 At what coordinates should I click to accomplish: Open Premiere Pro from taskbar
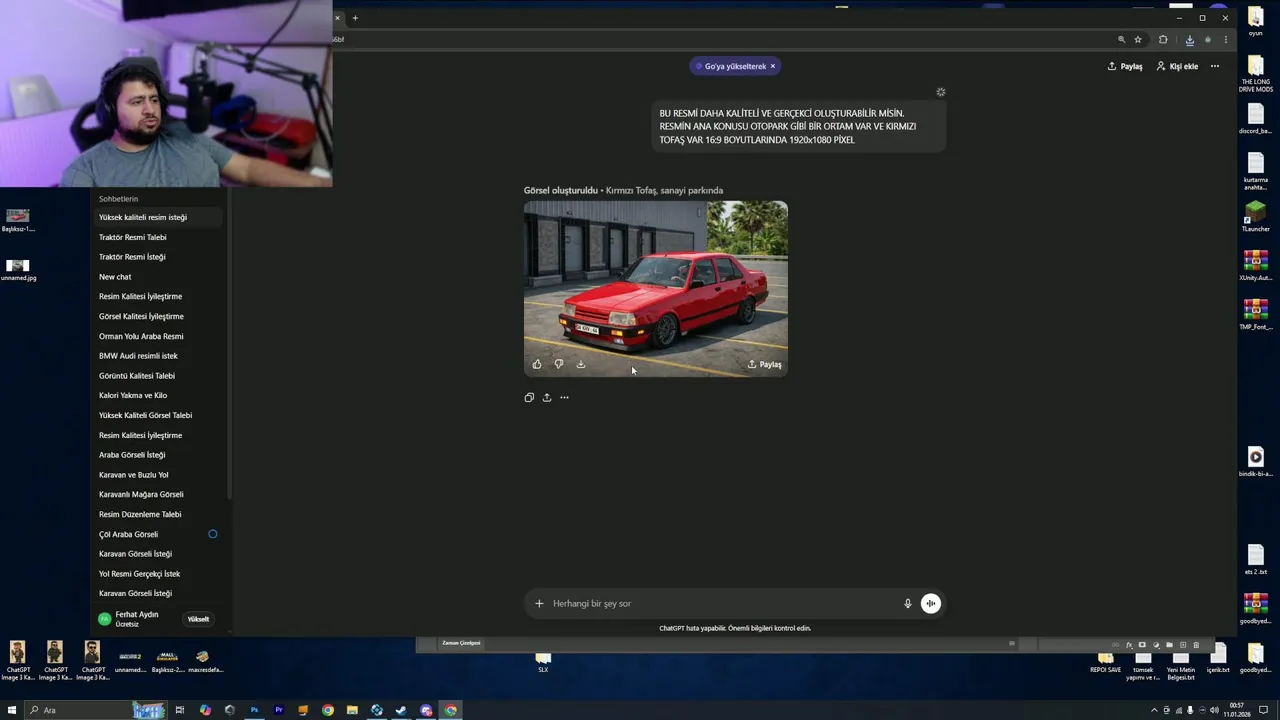coord(278,710)
